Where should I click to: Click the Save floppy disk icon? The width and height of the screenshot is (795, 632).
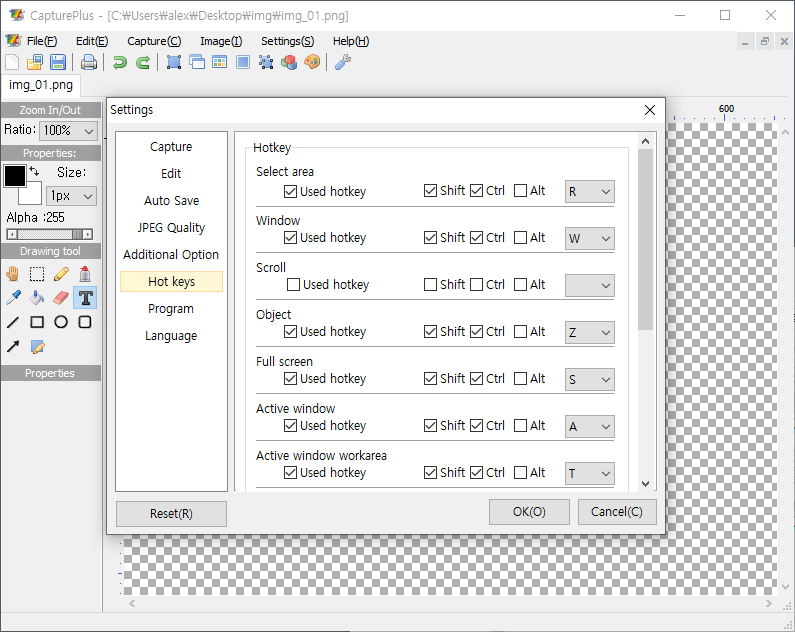(x=57, y=62)
